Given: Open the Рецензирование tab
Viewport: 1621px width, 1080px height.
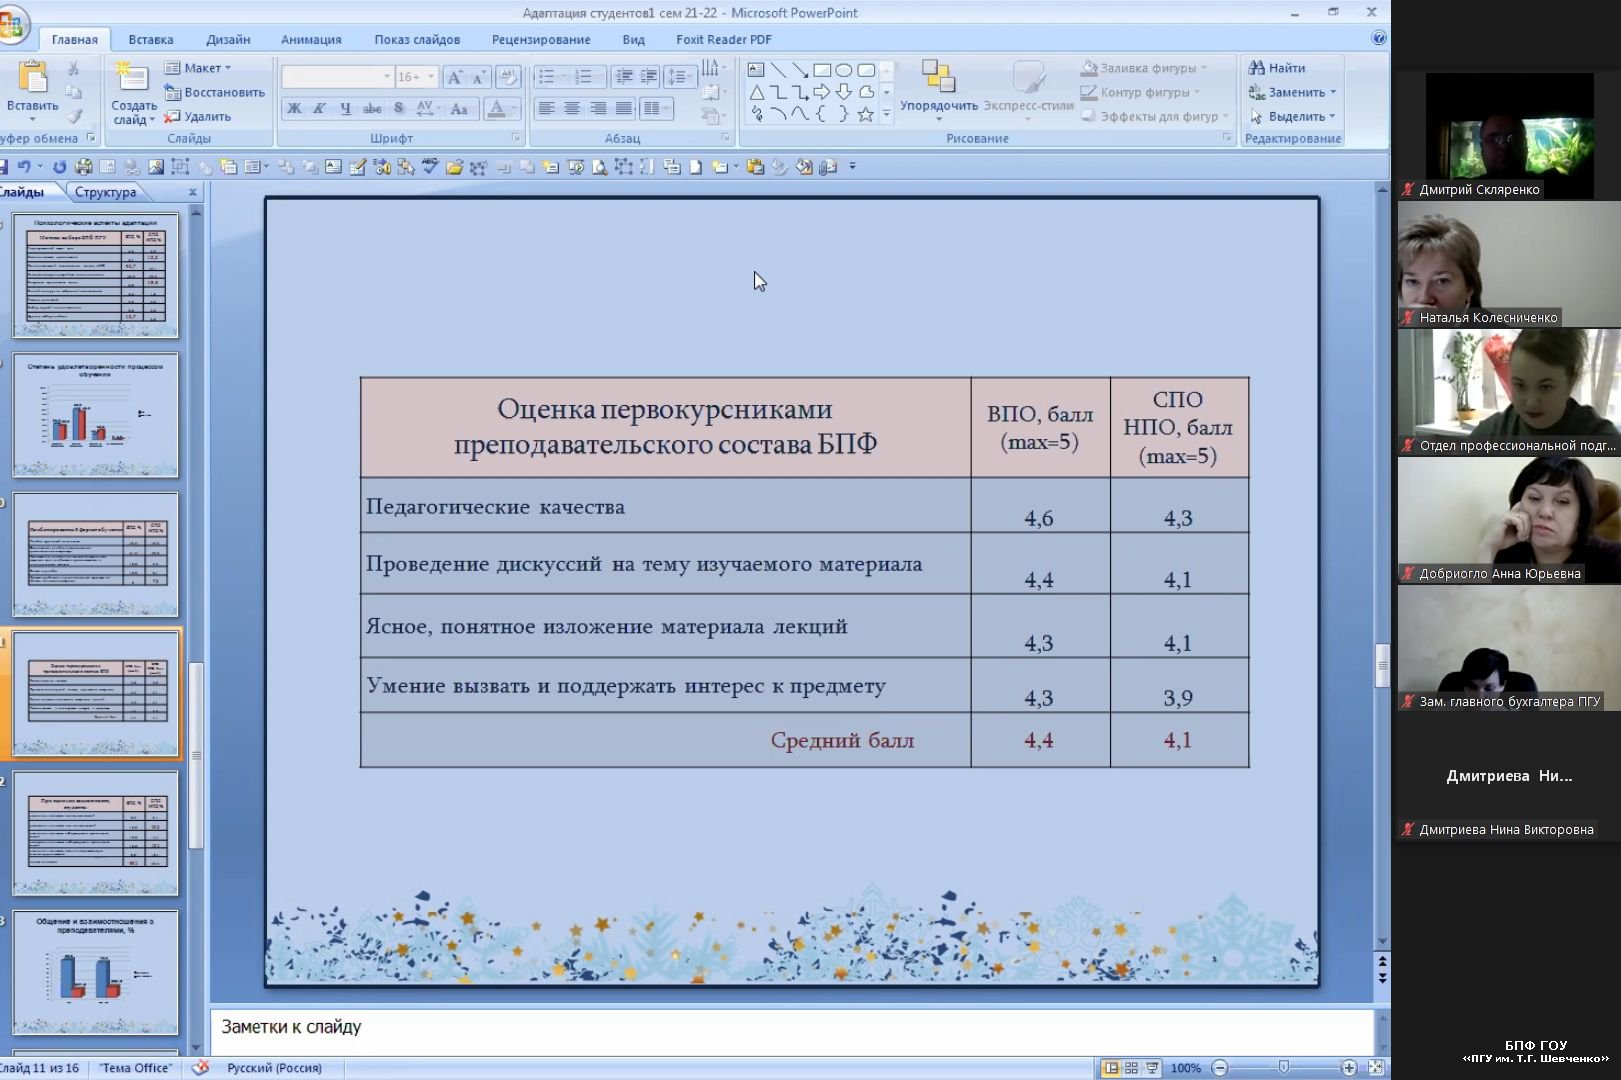Looking at the screenshot, I should tap(541, 40).
